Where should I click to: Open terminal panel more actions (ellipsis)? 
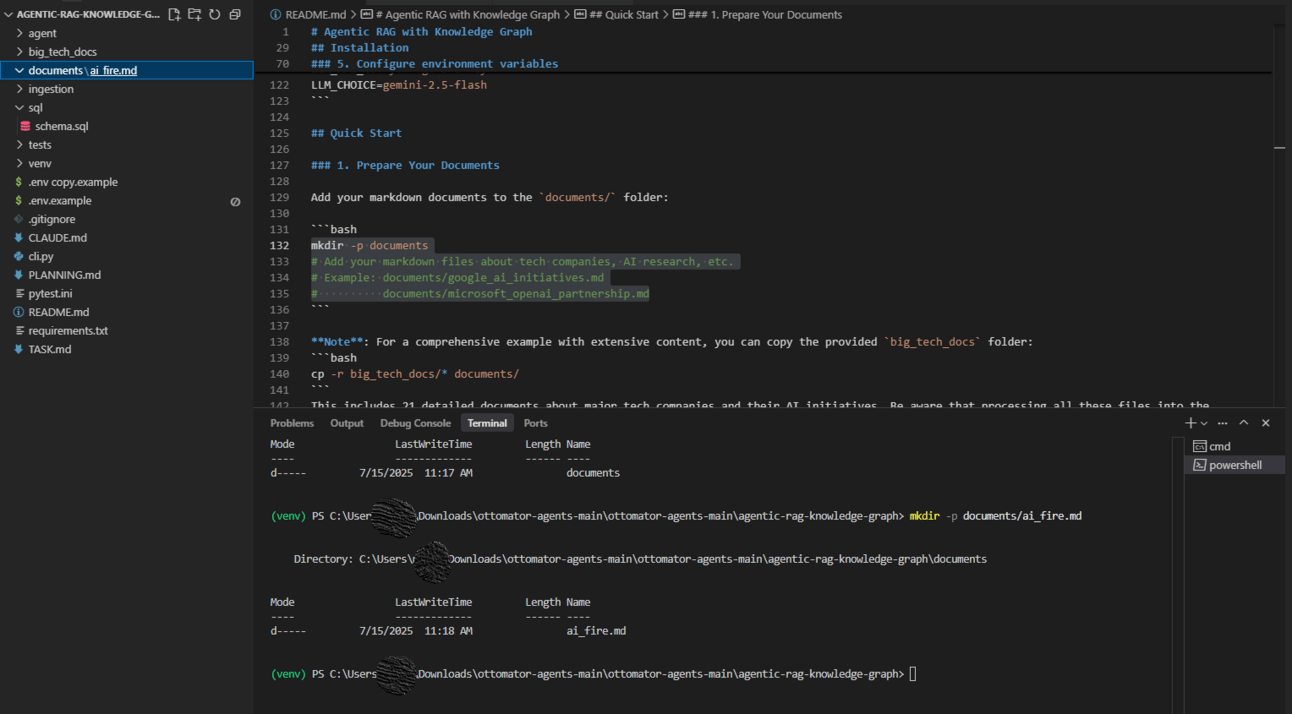pos(1223,423)
